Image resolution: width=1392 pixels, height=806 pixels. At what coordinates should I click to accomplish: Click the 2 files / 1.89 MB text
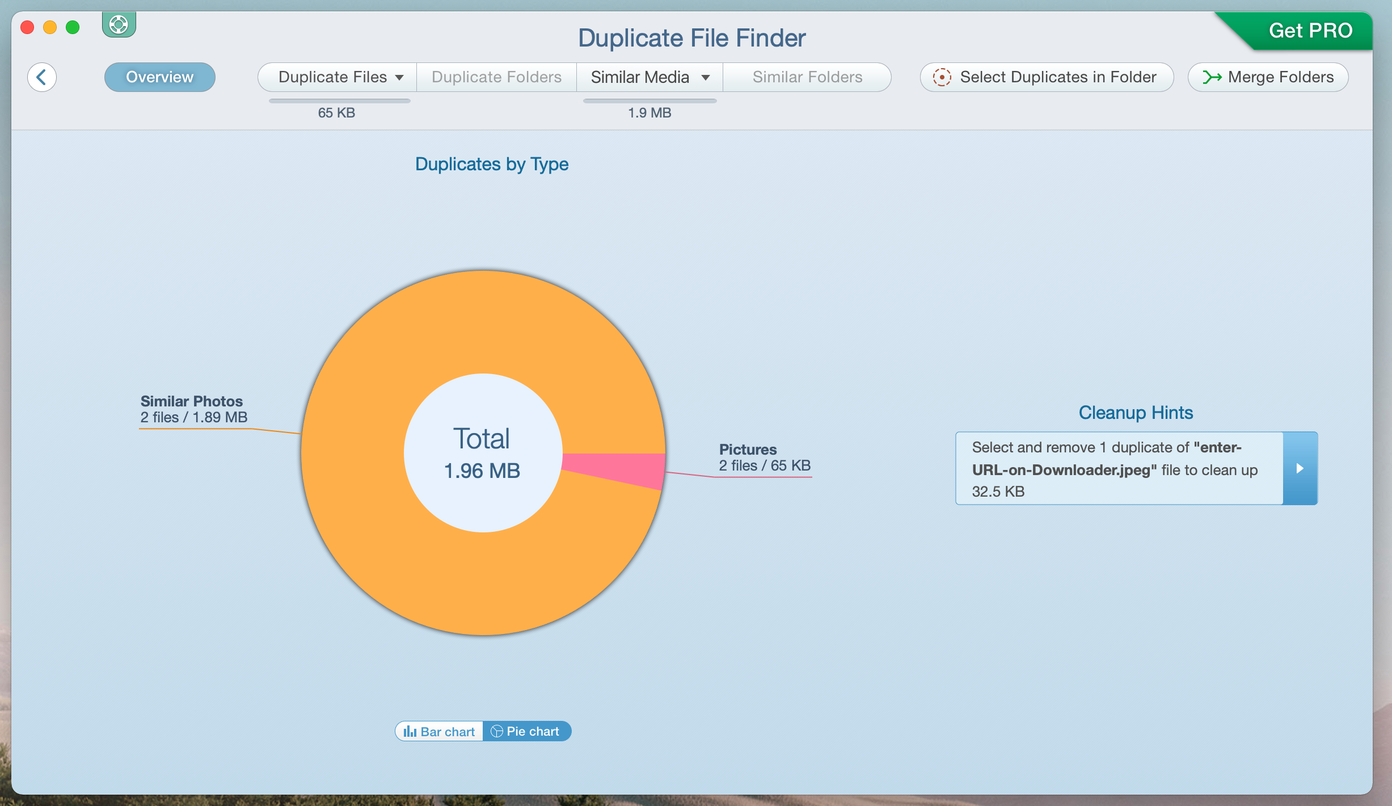[194, 417]
